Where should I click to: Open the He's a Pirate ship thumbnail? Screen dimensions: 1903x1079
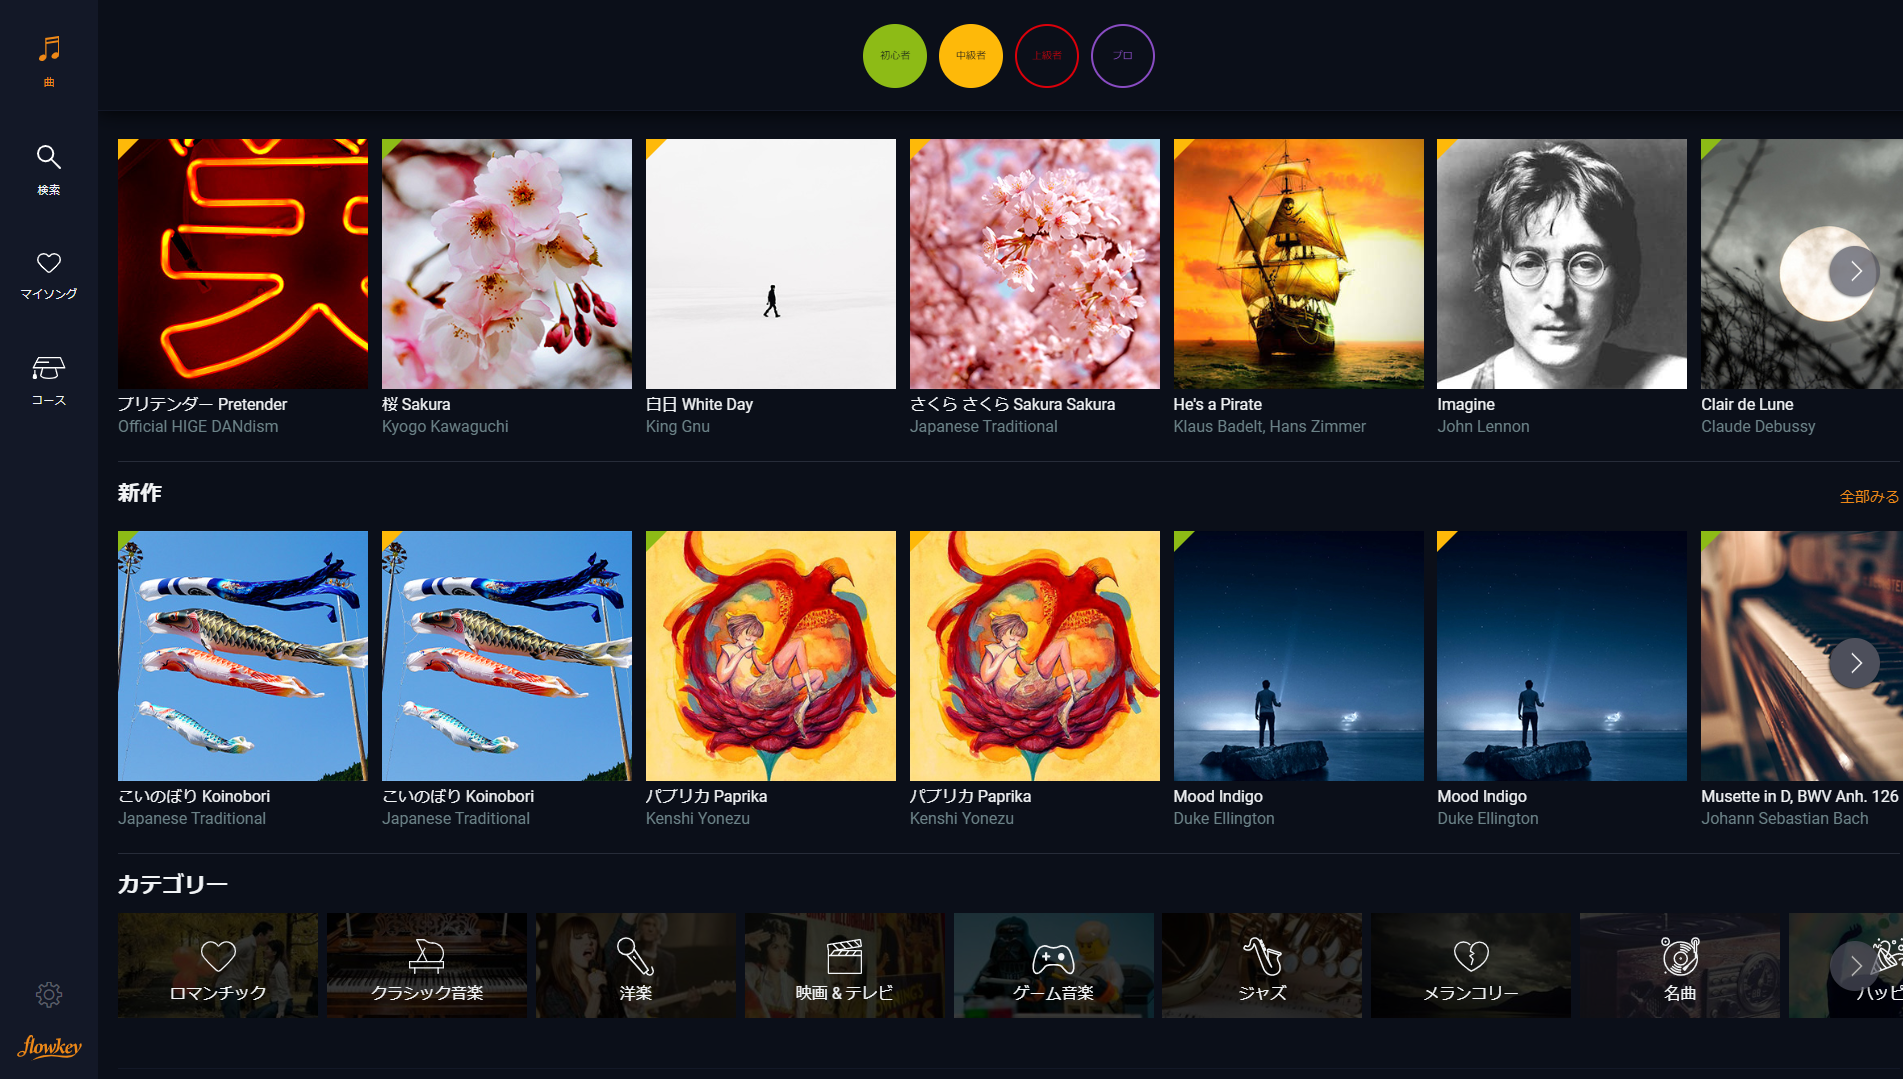click(1298, 264)
